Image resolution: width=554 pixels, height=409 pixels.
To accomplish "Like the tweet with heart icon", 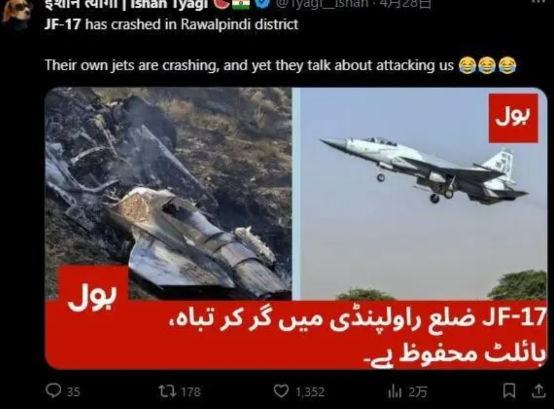I will tap(281, 391).
